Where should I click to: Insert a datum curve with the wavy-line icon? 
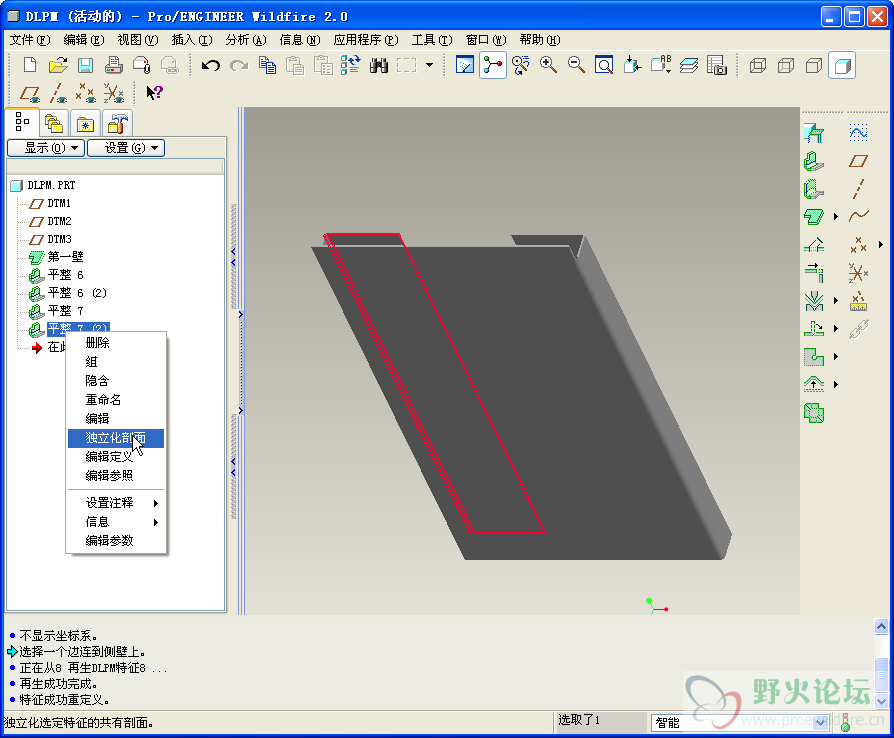tap(859, 217)
